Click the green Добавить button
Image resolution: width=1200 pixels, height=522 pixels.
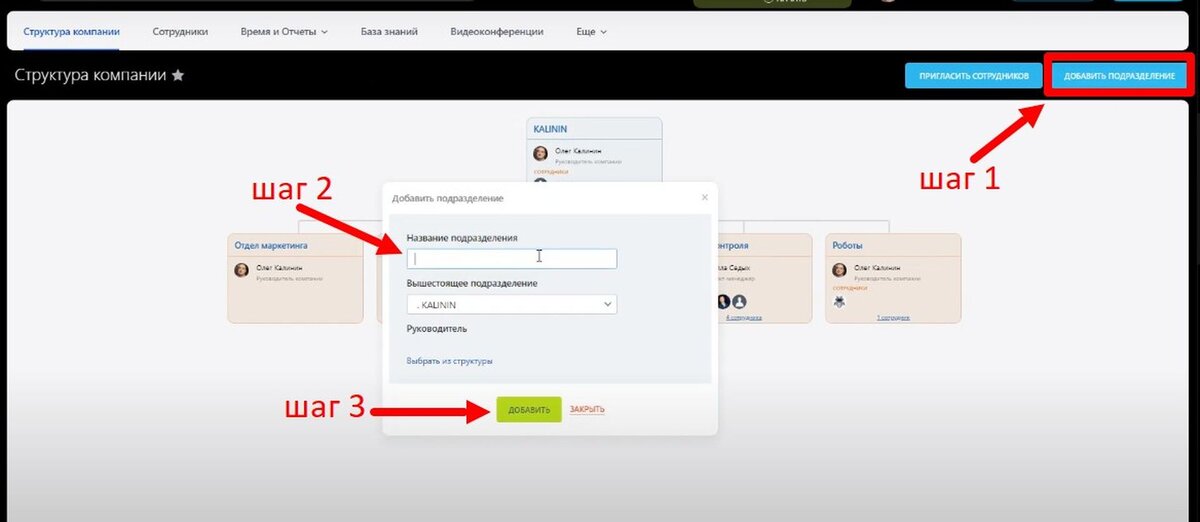point(529,410)
